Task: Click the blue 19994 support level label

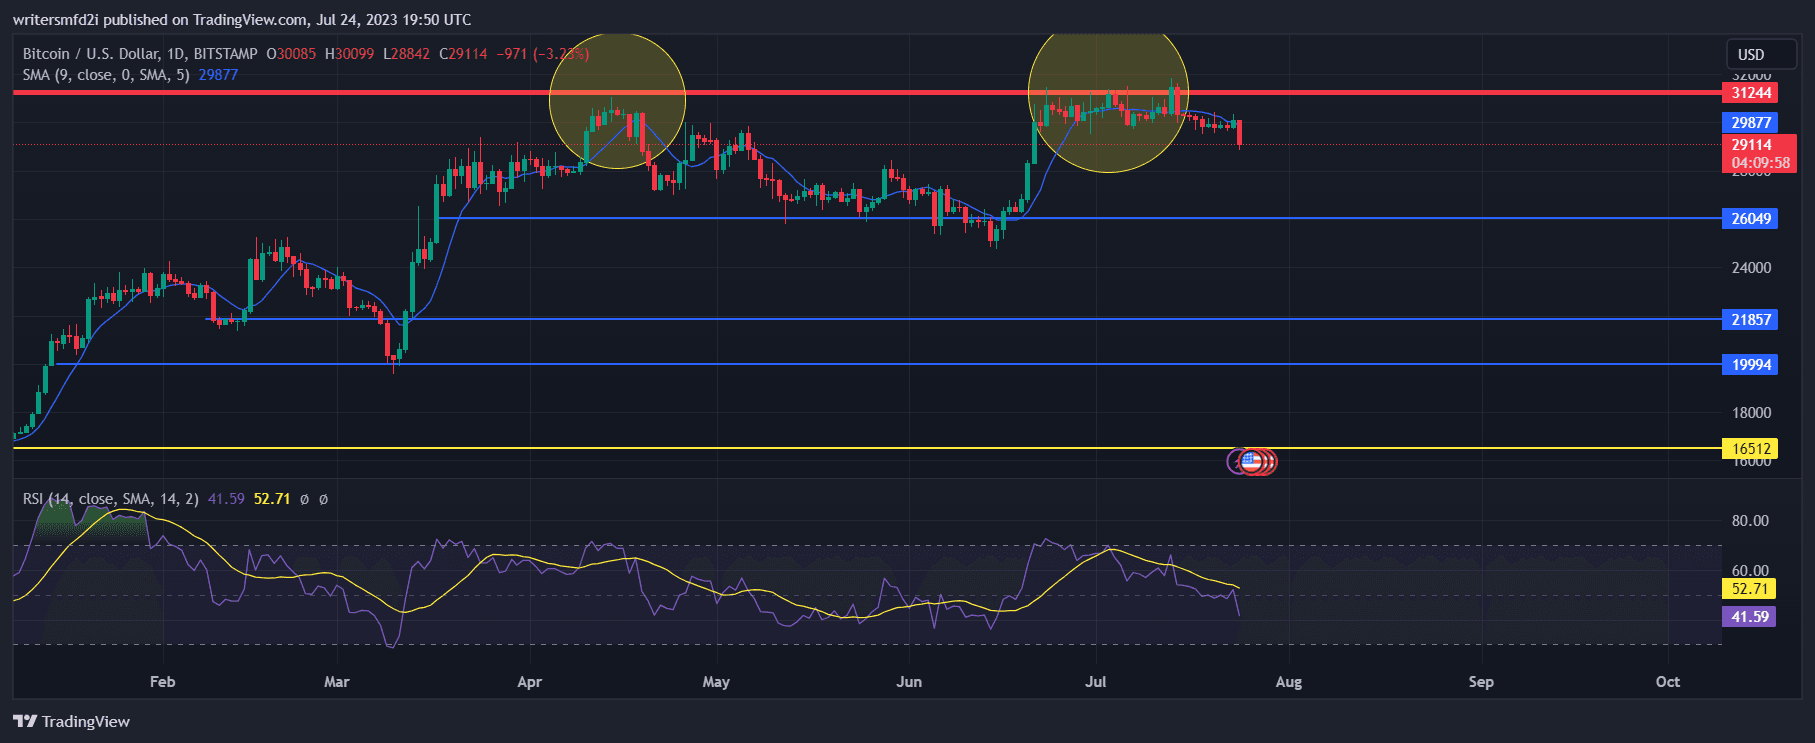Action: [x=1750, y=365]
